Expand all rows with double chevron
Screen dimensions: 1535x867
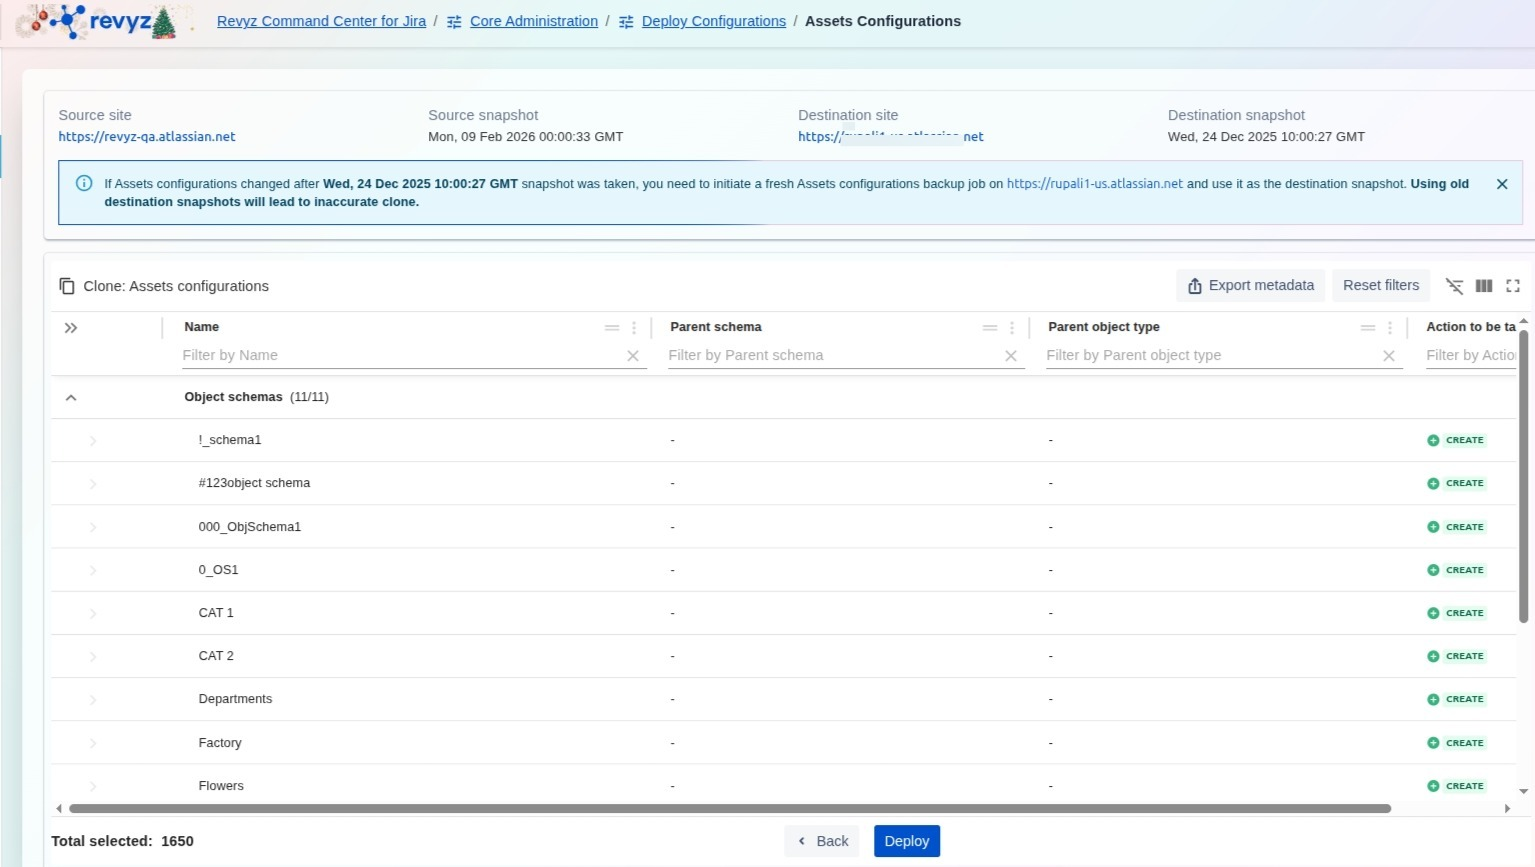pos(71,328)
